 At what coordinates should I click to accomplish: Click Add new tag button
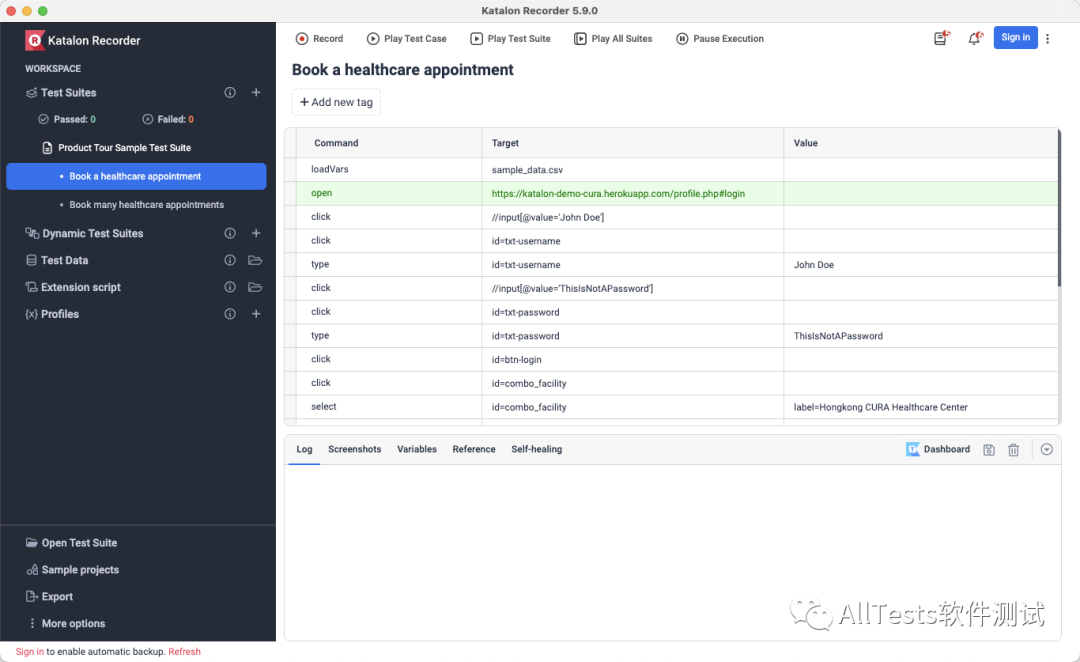click(336, 102)
